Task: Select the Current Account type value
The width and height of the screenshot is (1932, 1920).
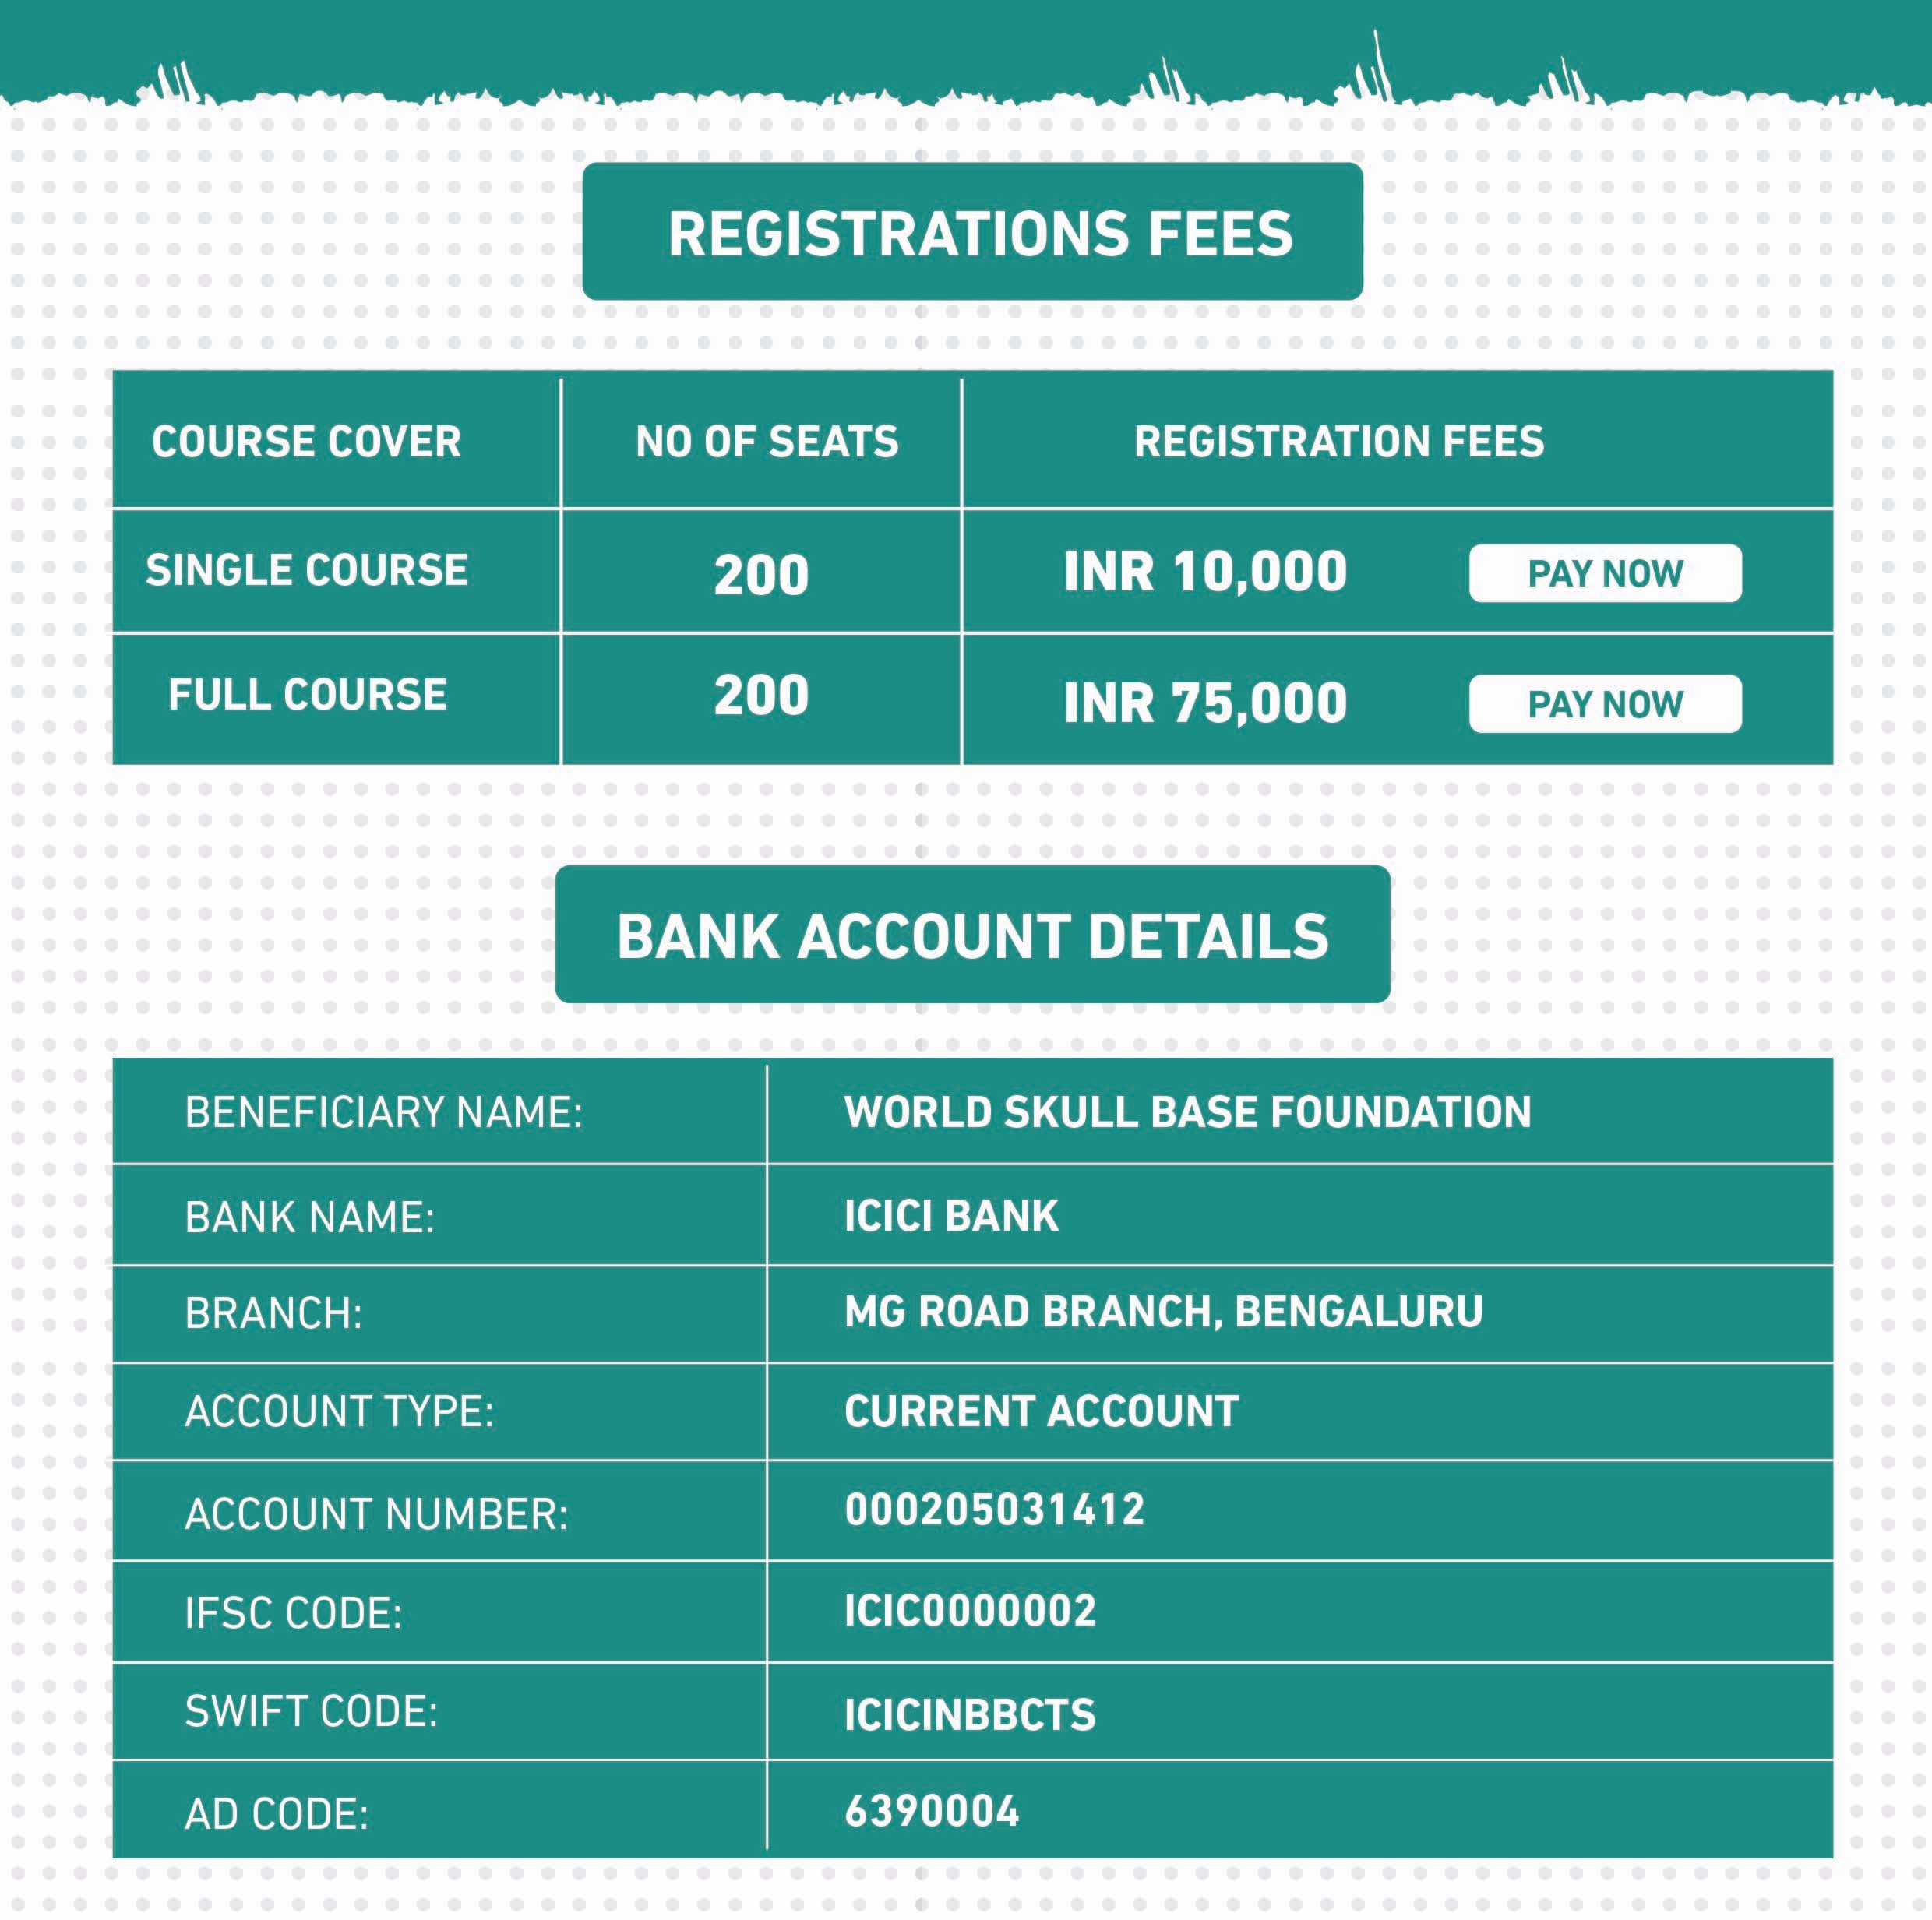Action: click(x=1041, y=1411)
